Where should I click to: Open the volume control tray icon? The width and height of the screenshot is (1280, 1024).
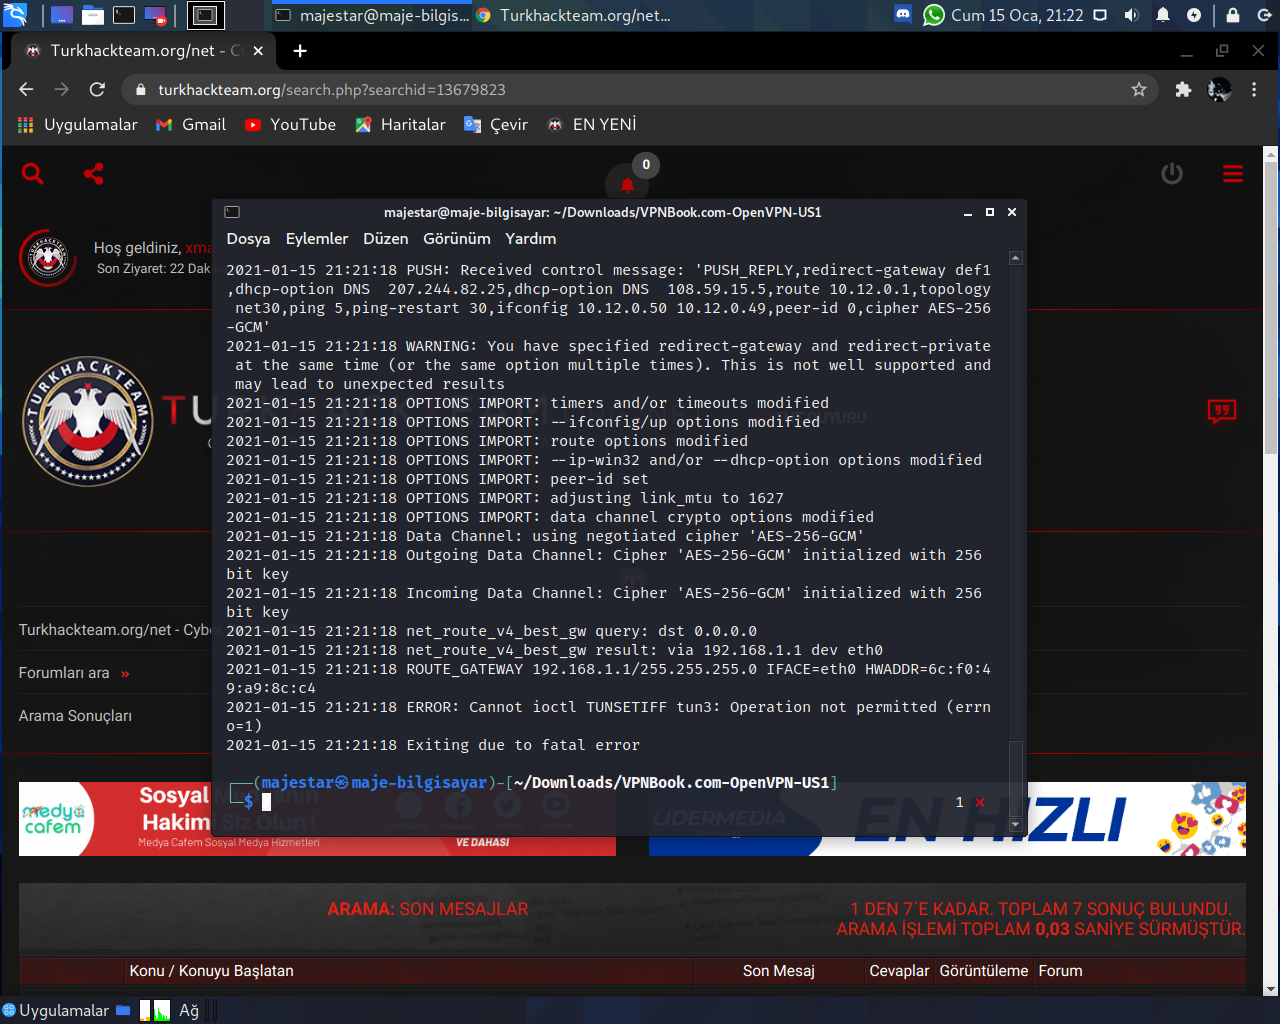click(x=1131, y=15)
